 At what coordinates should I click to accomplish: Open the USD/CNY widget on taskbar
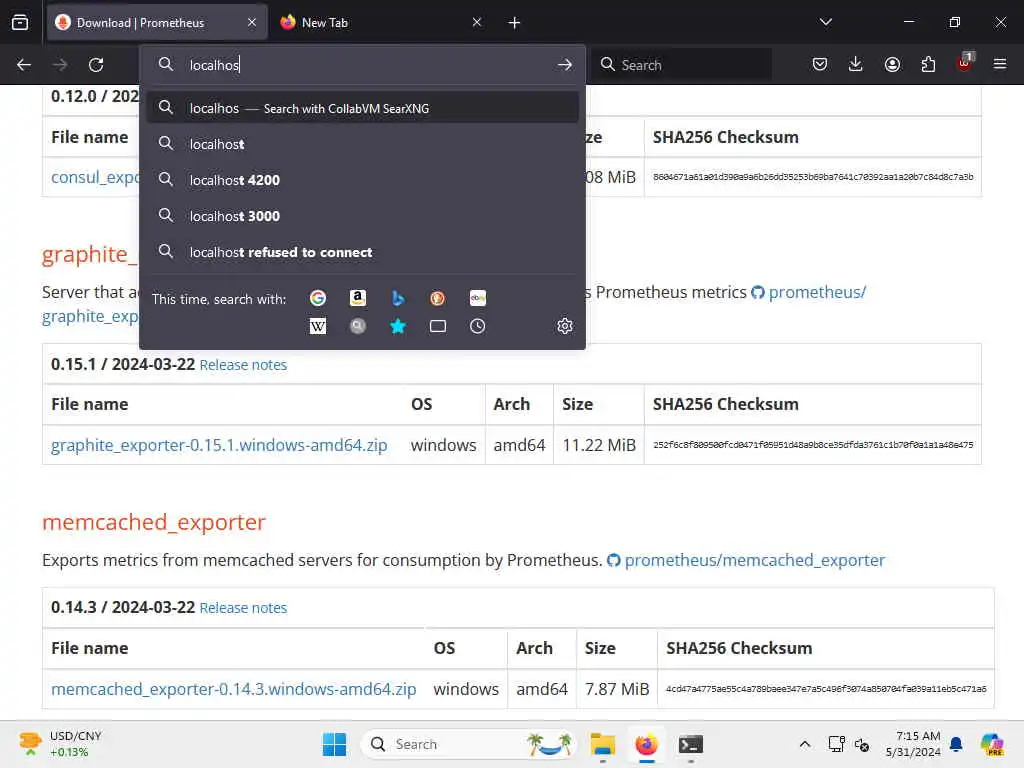pyautogui.click(x=60, y=744)
